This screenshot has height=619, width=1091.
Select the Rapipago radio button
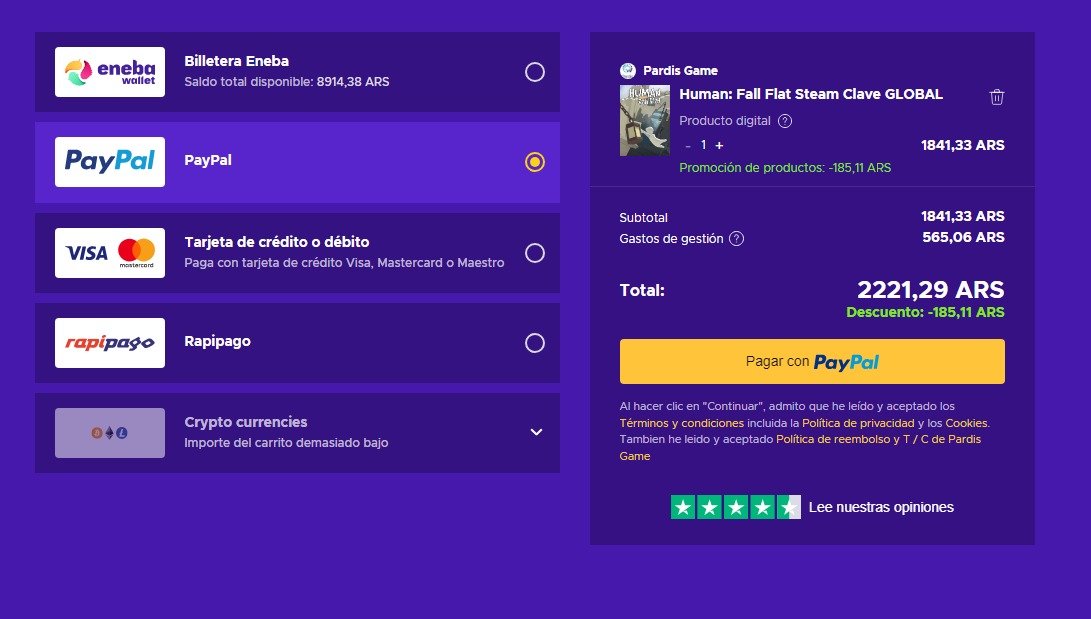point(534,343)
